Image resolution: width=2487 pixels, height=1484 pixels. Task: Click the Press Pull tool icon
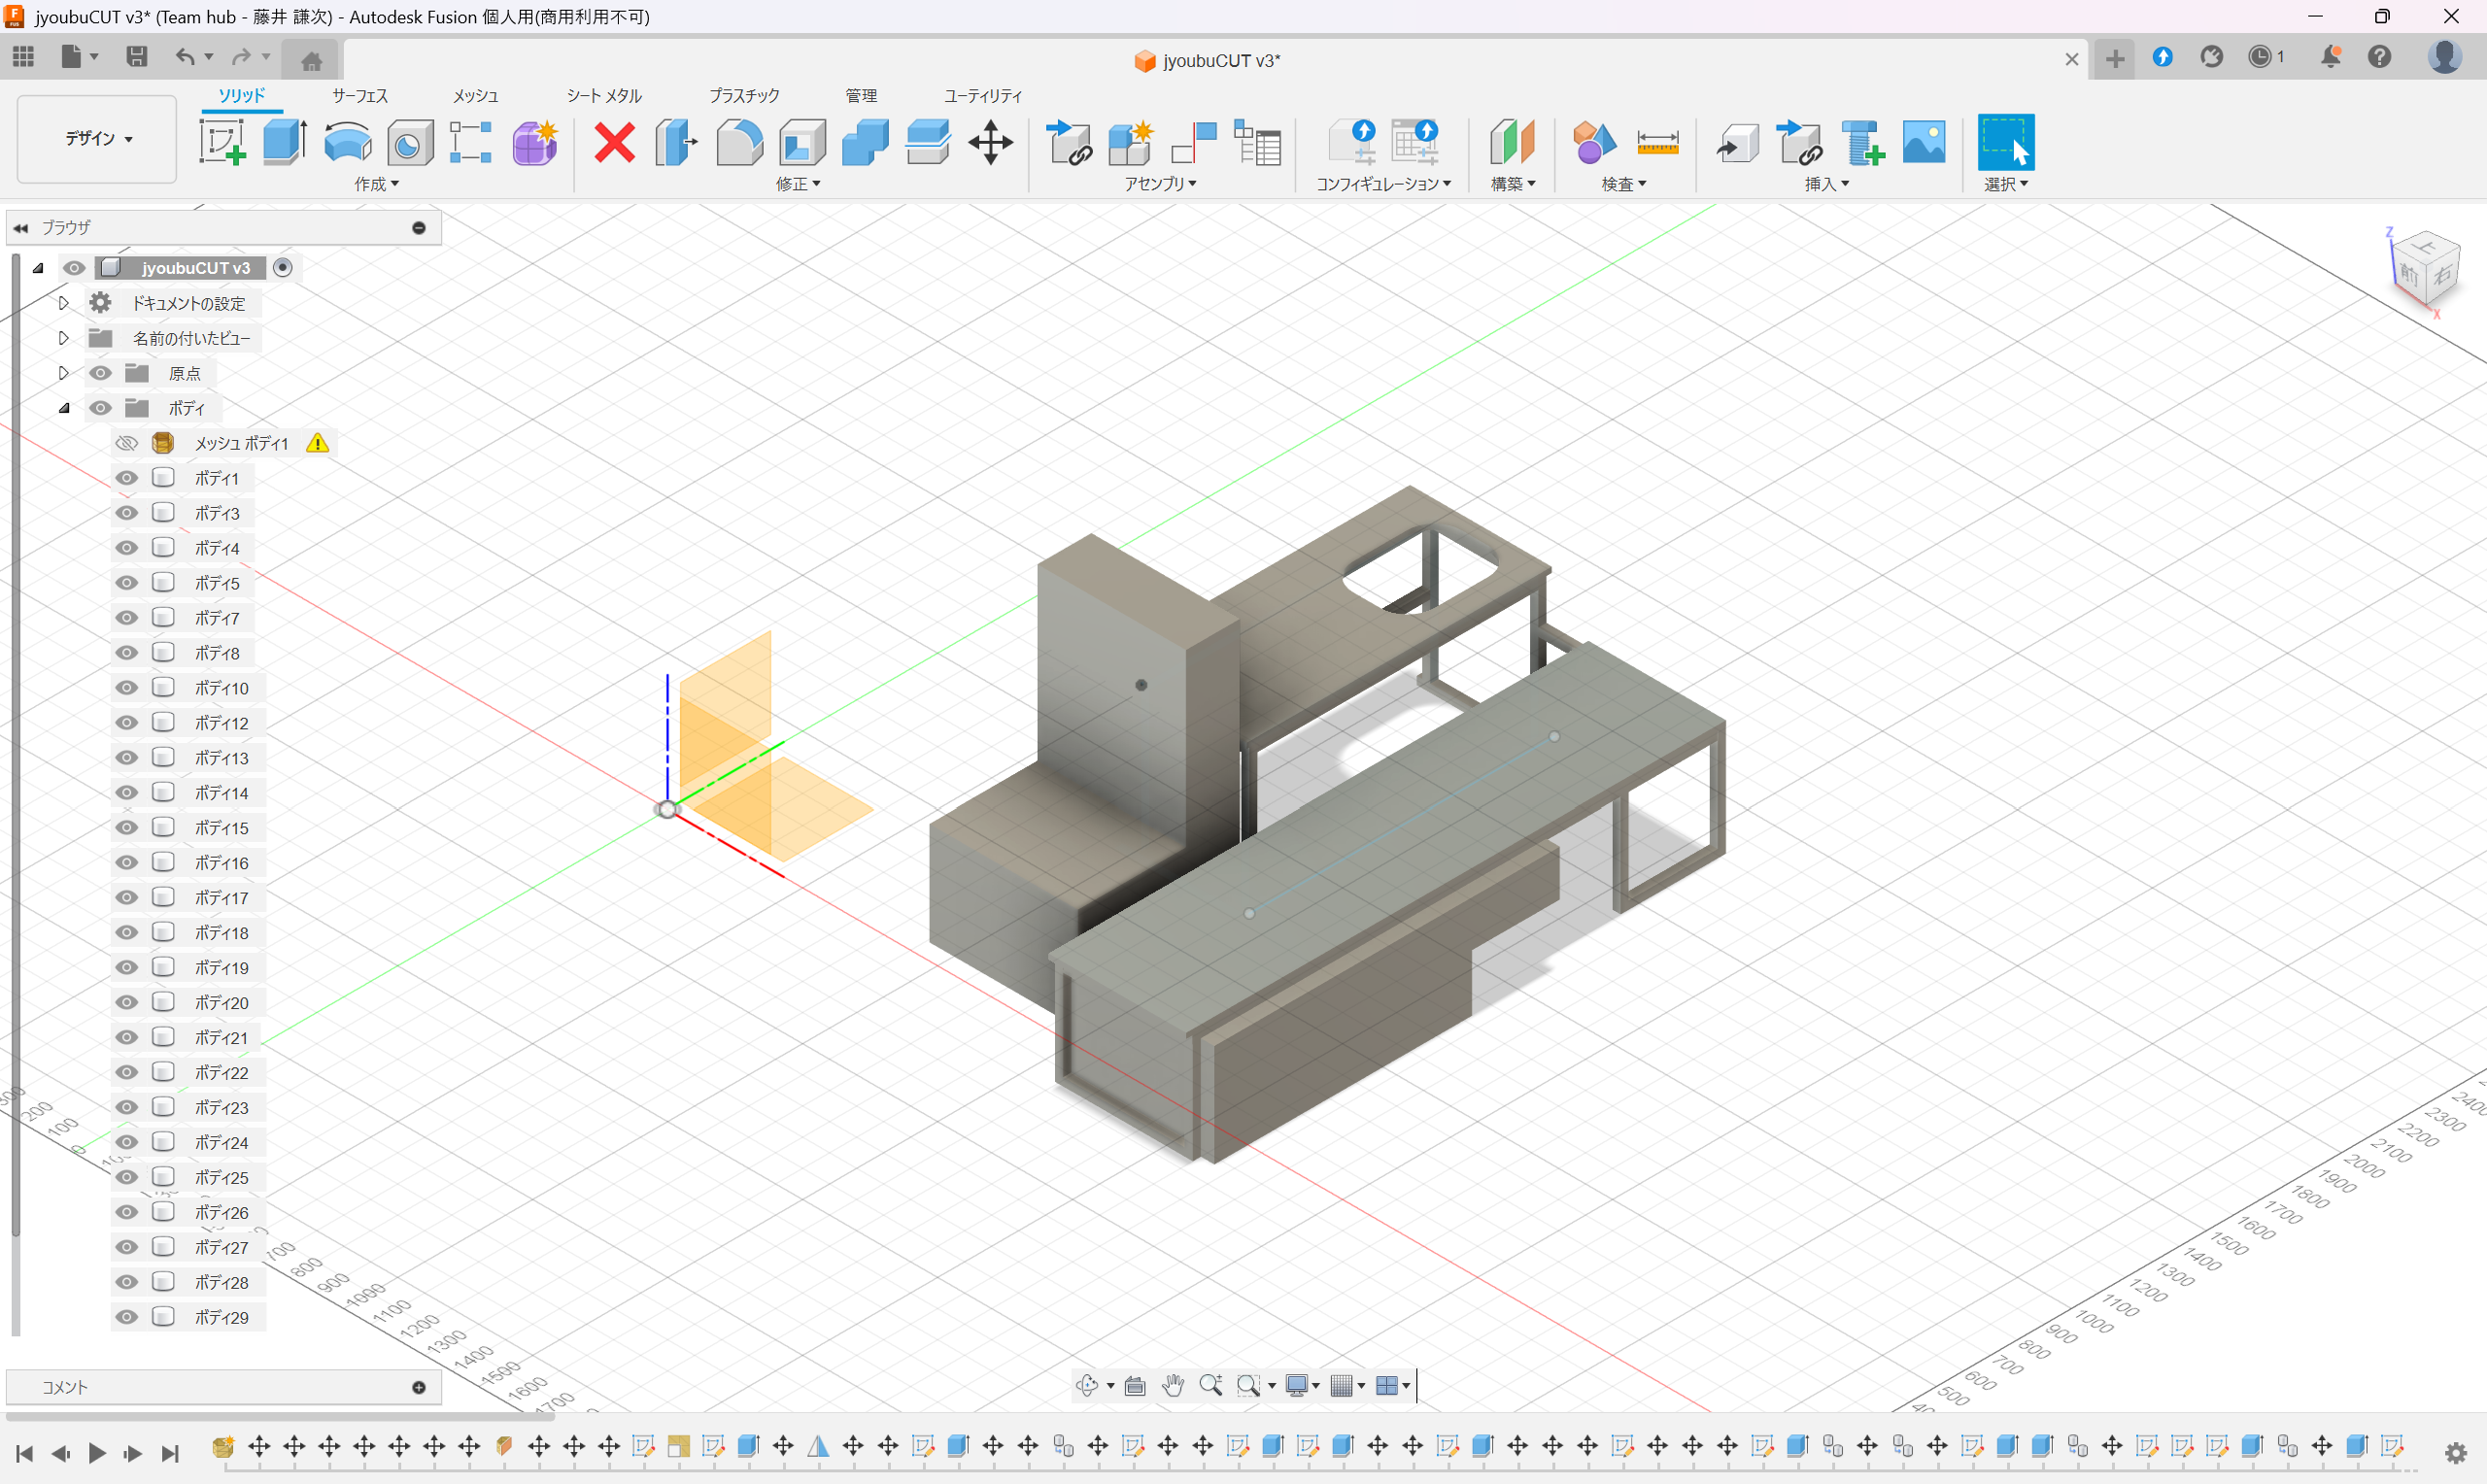tap(677, 142)
